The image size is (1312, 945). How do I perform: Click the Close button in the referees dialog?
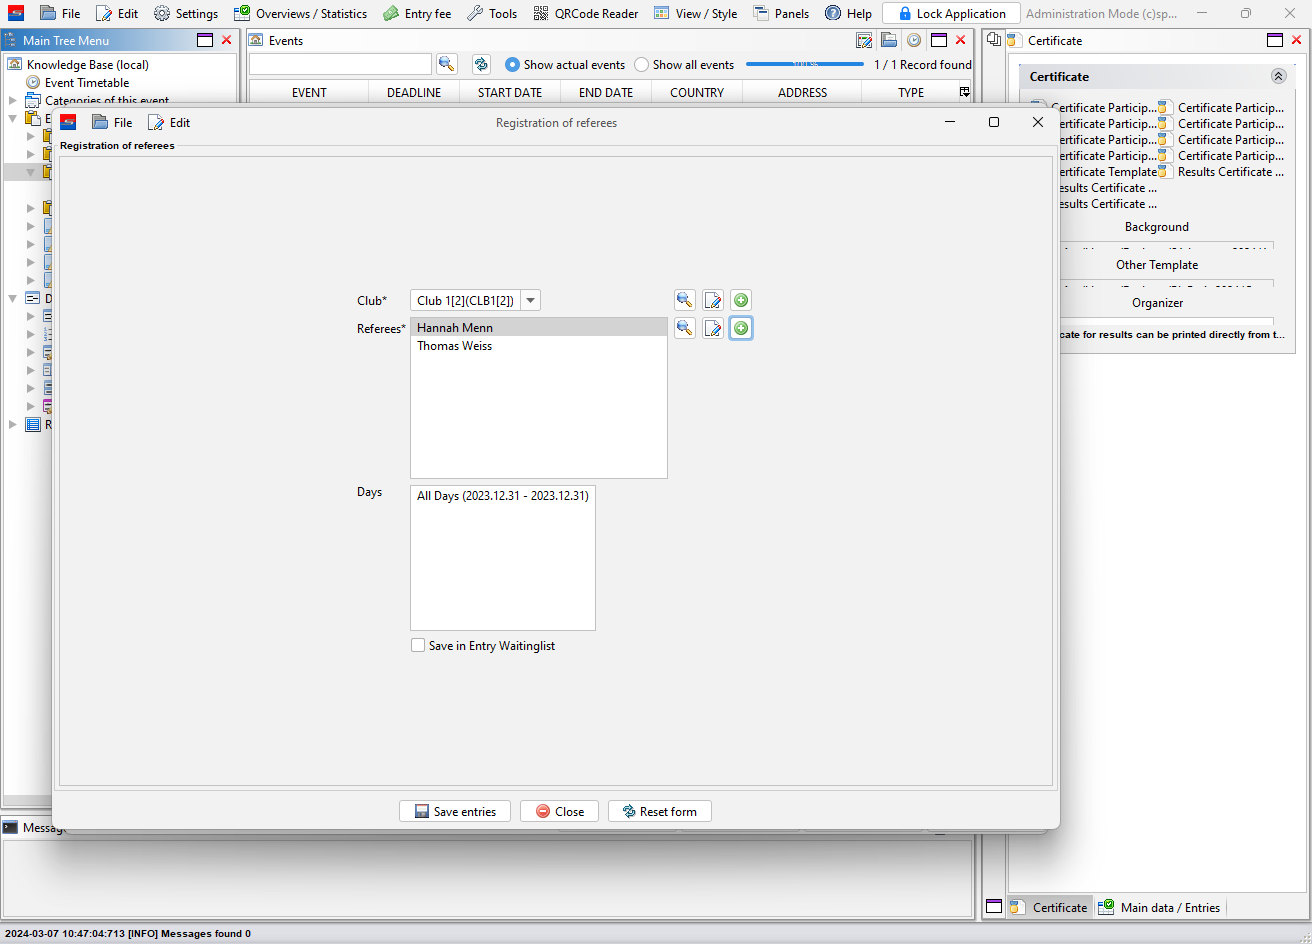click(559, 811)
